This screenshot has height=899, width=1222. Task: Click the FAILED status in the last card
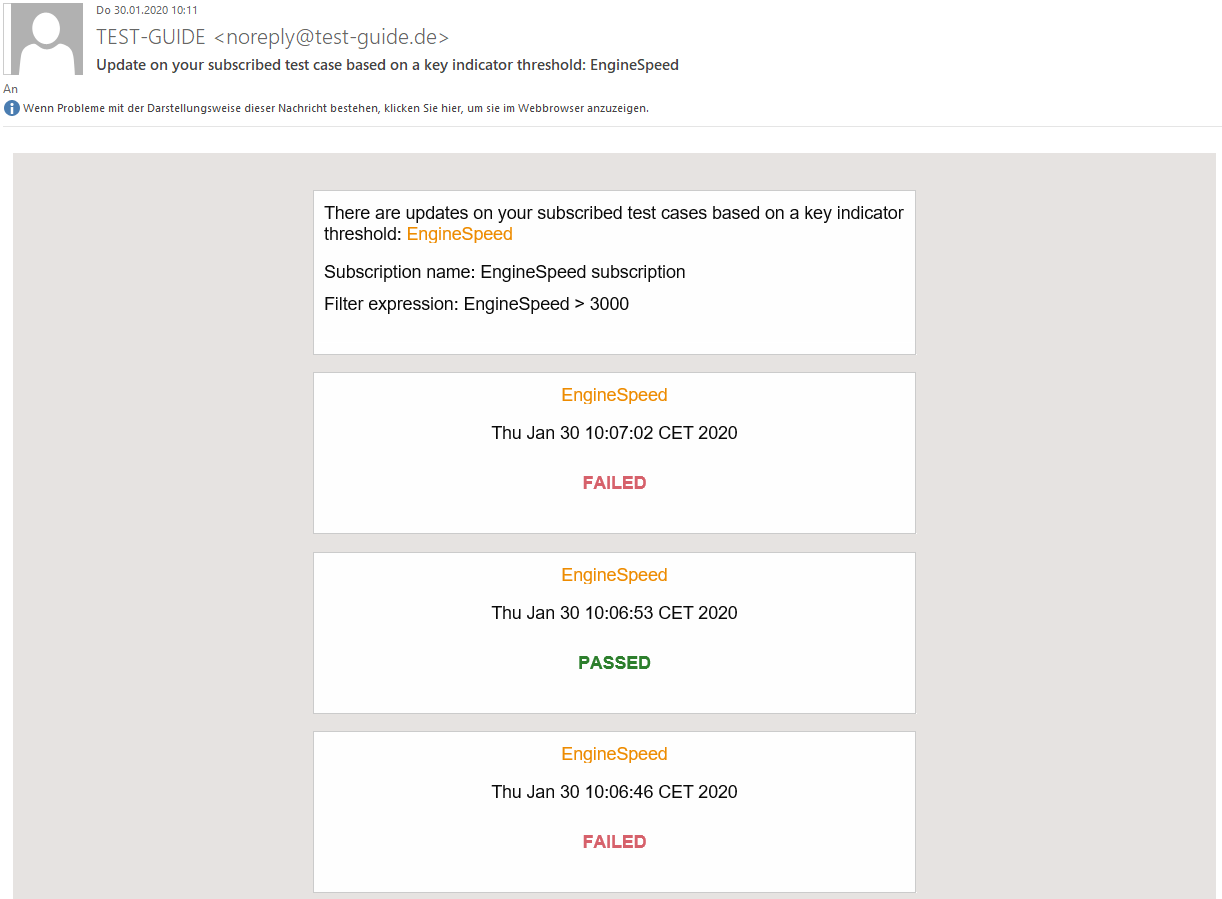(614, 841)
